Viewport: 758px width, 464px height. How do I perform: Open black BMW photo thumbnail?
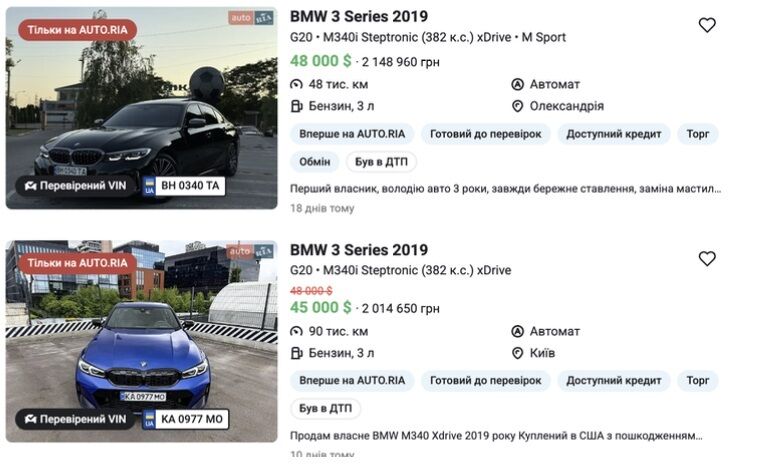[142, 108]
